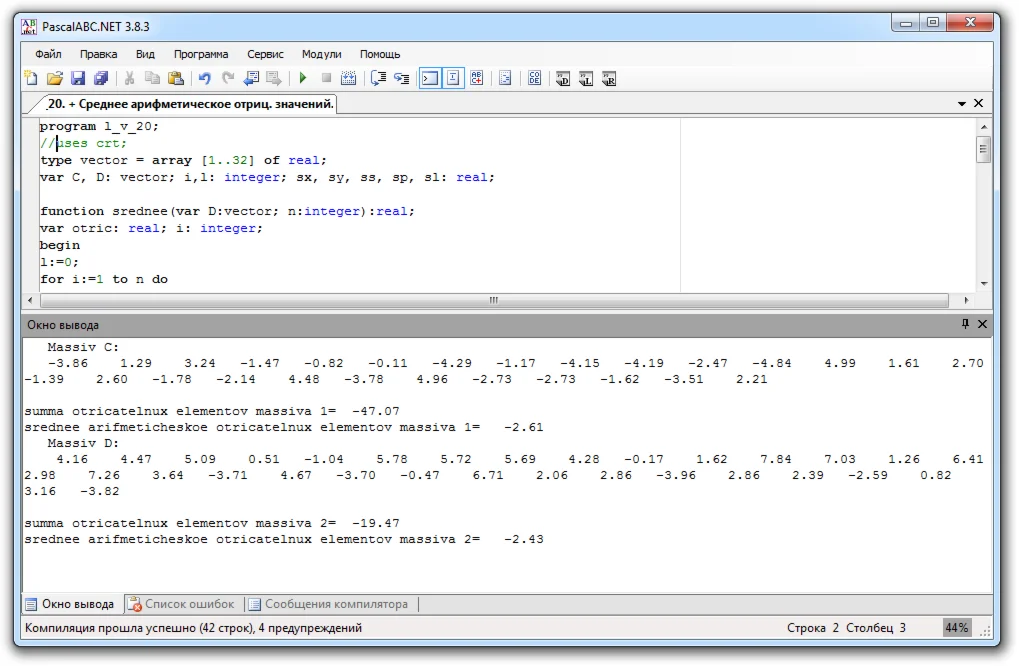Toggle the output window toolbar button
The image size is (1019, 666).
(x=429, y=78)
